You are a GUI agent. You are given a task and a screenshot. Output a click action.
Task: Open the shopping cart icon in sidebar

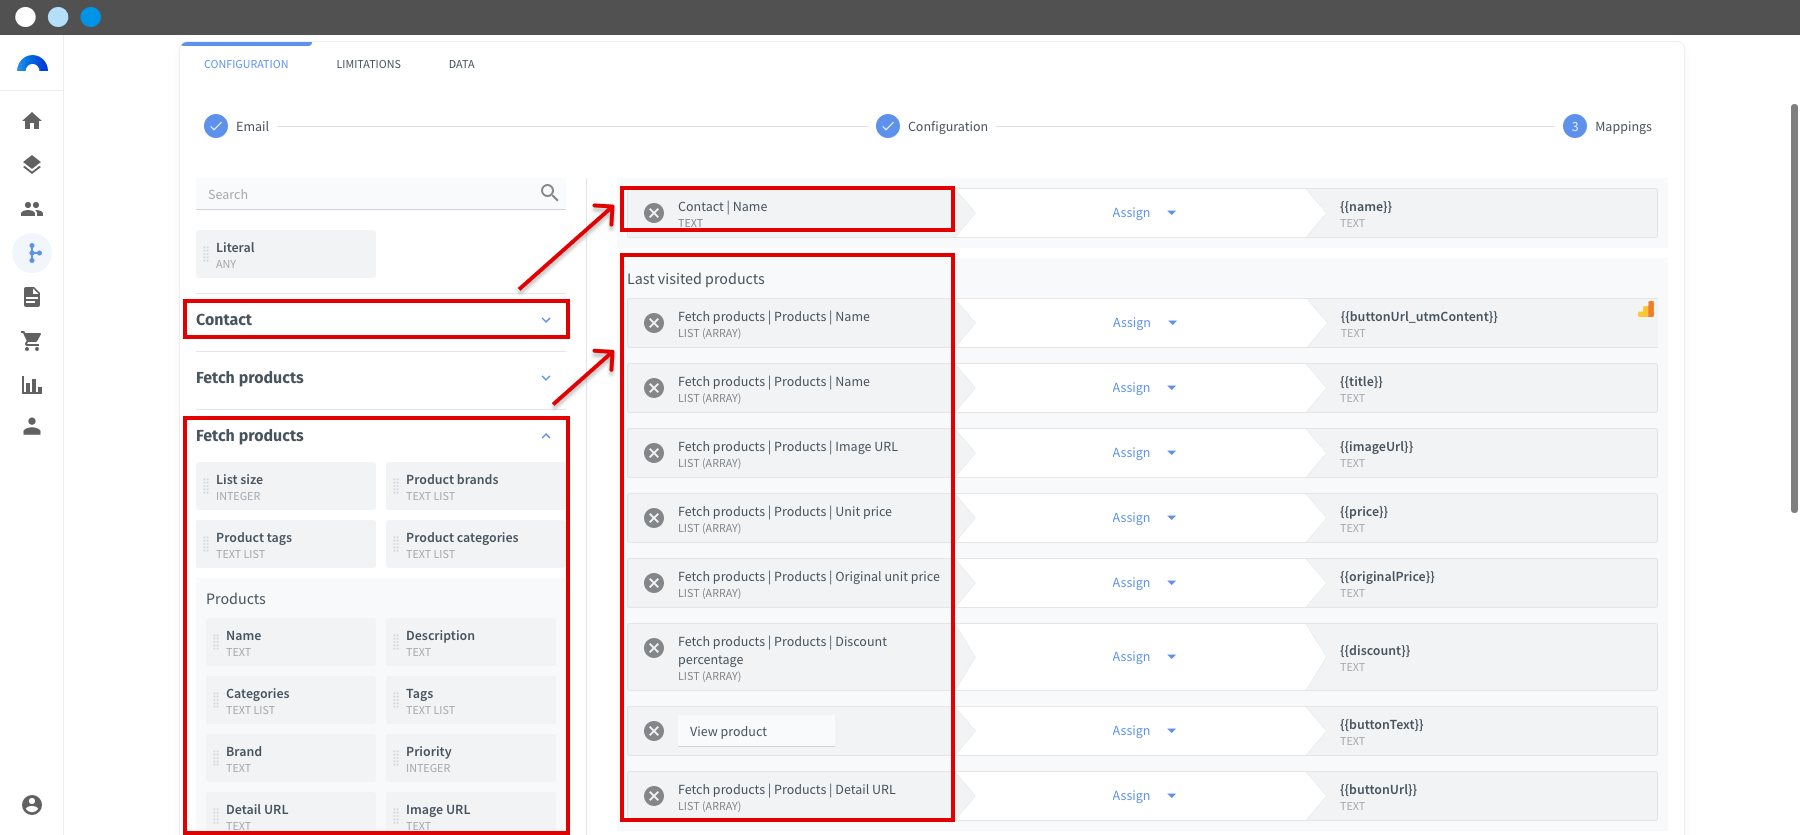tap(32, 341)
